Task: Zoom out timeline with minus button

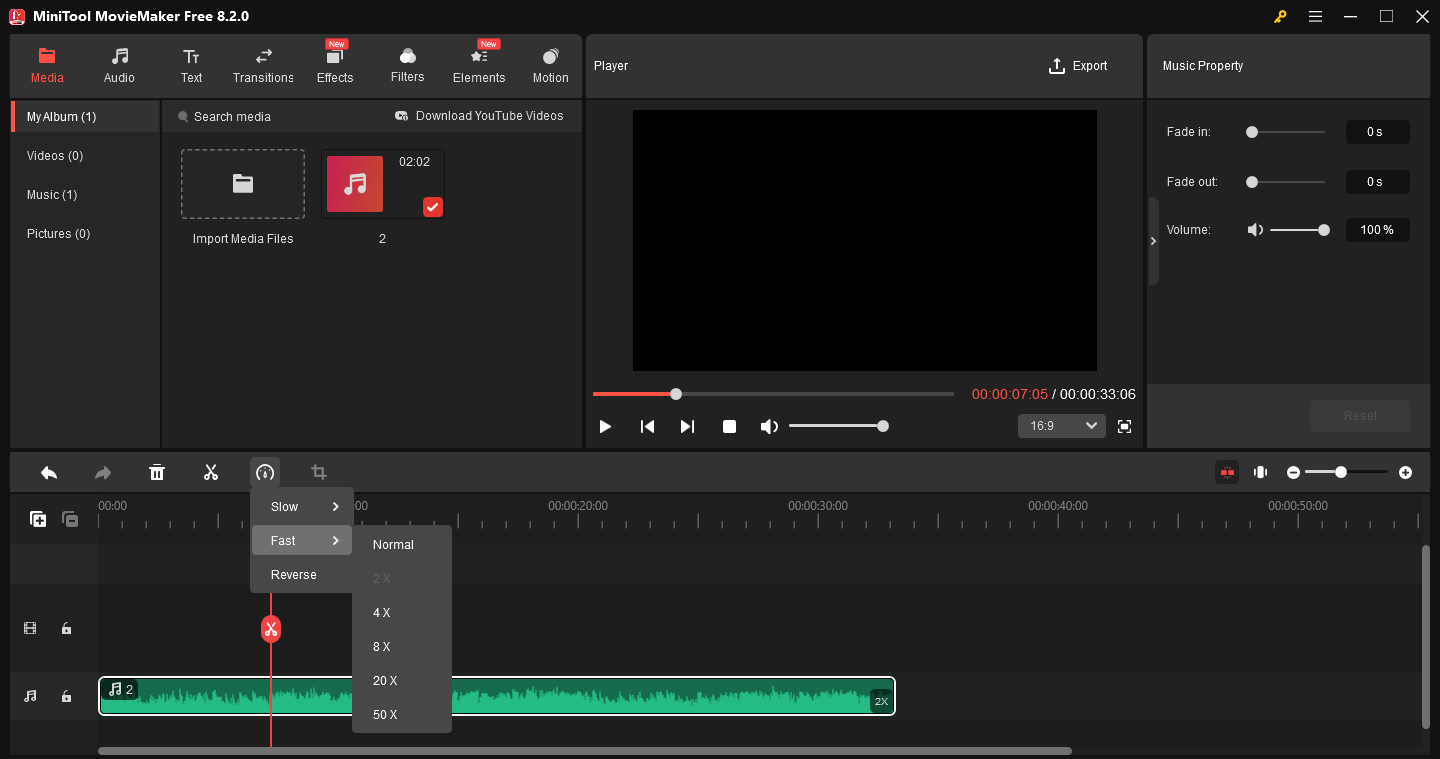Action: [1293, 472]
